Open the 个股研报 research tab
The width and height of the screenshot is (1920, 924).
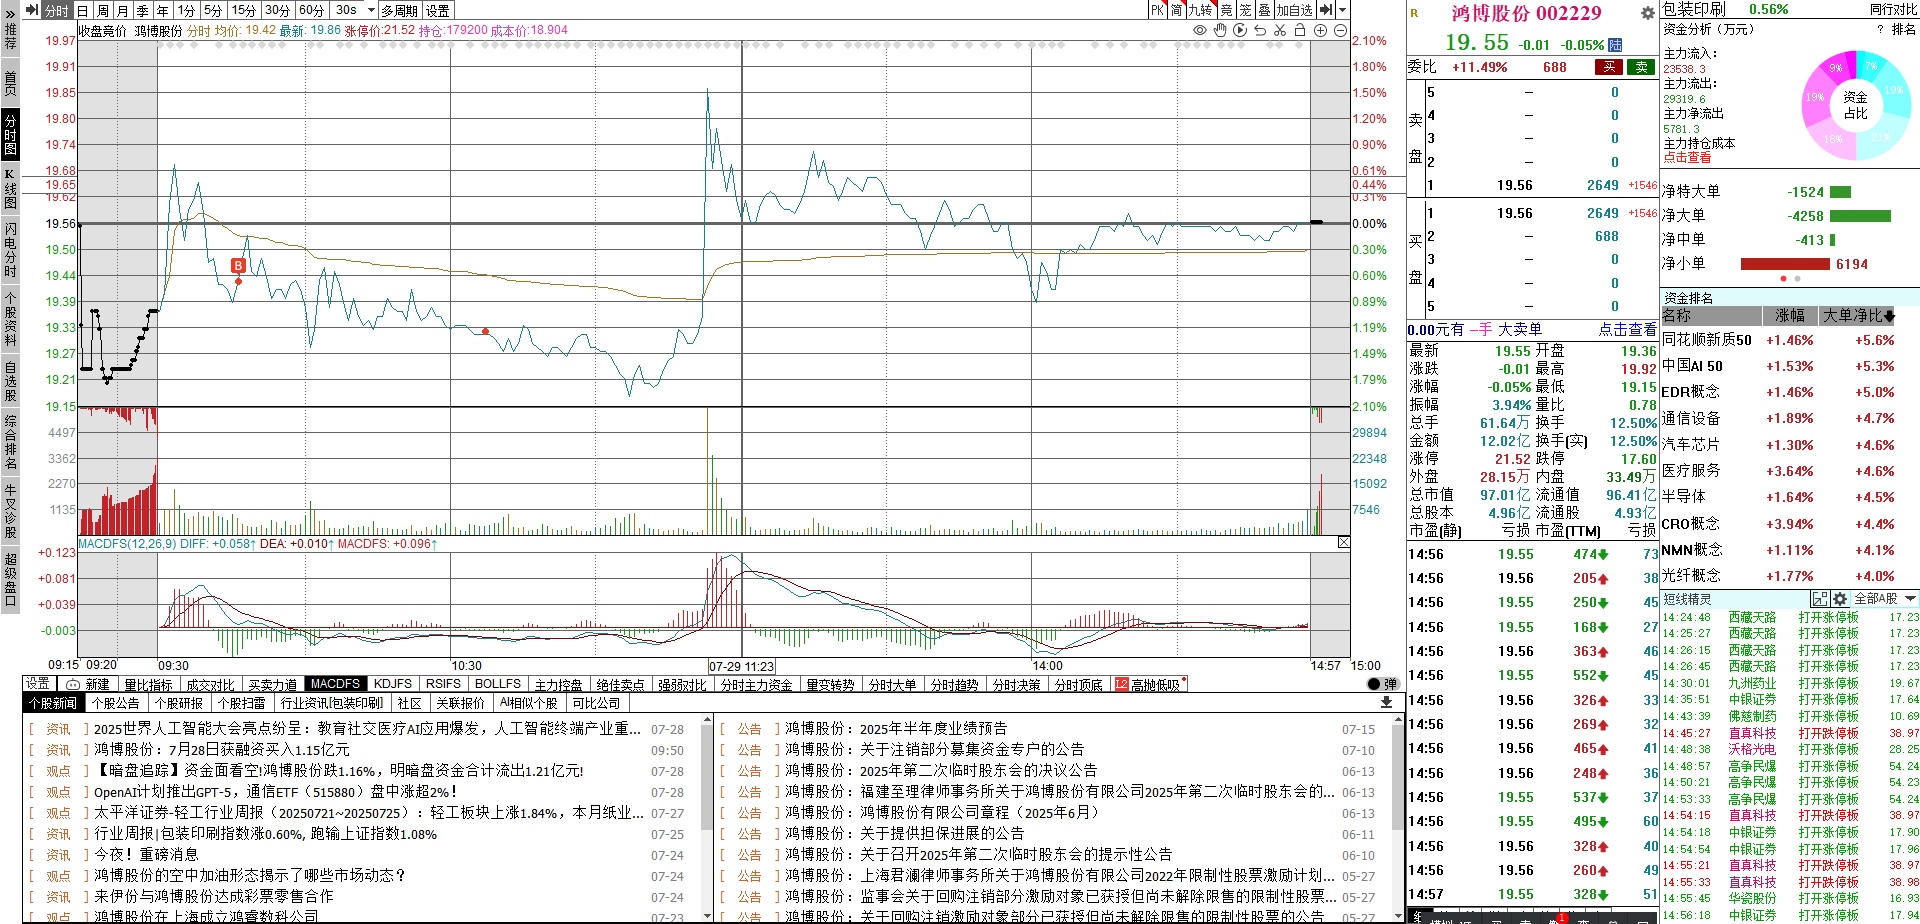click(x=179, y=703)
